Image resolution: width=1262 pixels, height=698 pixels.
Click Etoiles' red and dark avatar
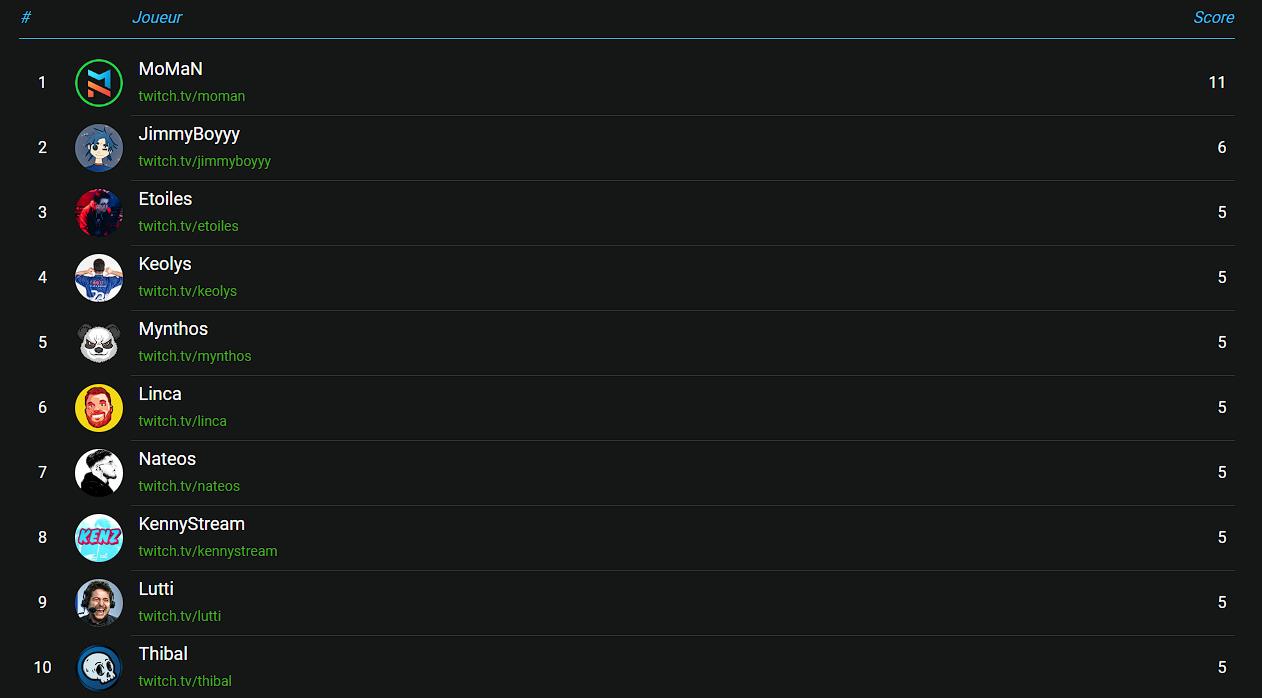tap(99, 213)
